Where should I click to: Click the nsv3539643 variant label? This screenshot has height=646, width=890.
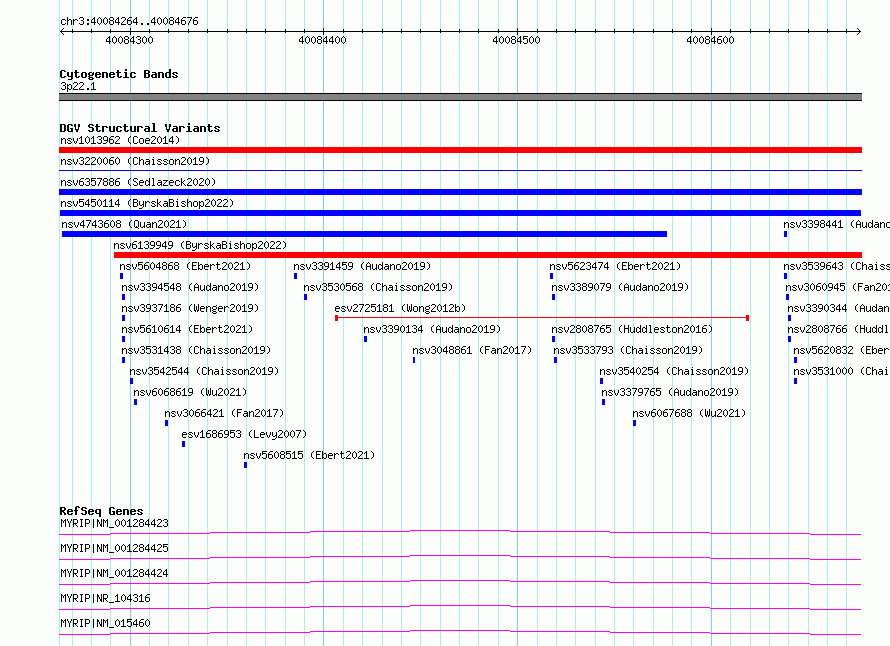click(x=837, y=266)
